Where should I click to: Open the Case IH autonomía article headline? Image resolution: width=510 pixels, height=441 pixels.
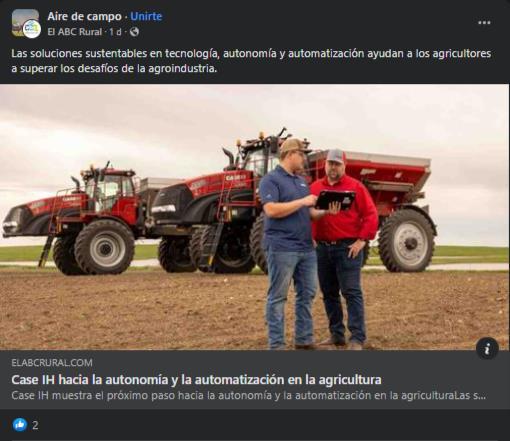pos(196,380)
